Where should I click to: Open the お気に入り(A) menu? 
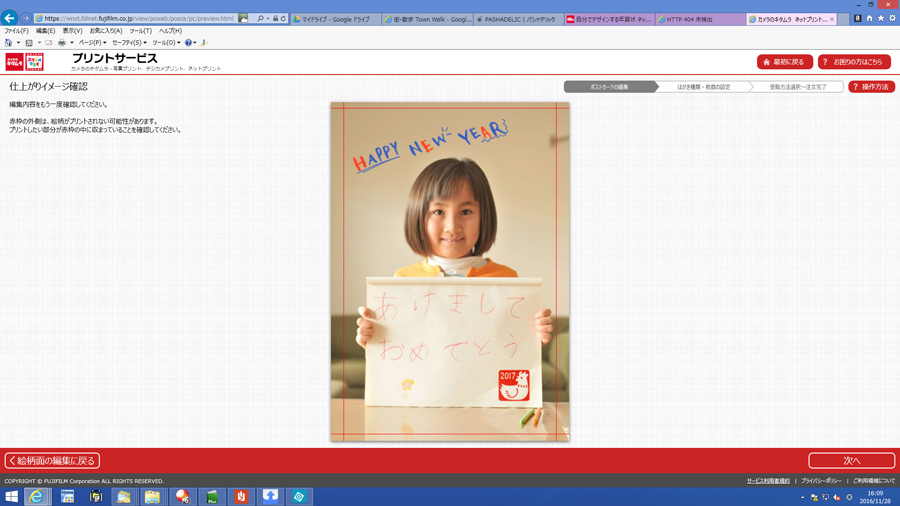(106, 31)
